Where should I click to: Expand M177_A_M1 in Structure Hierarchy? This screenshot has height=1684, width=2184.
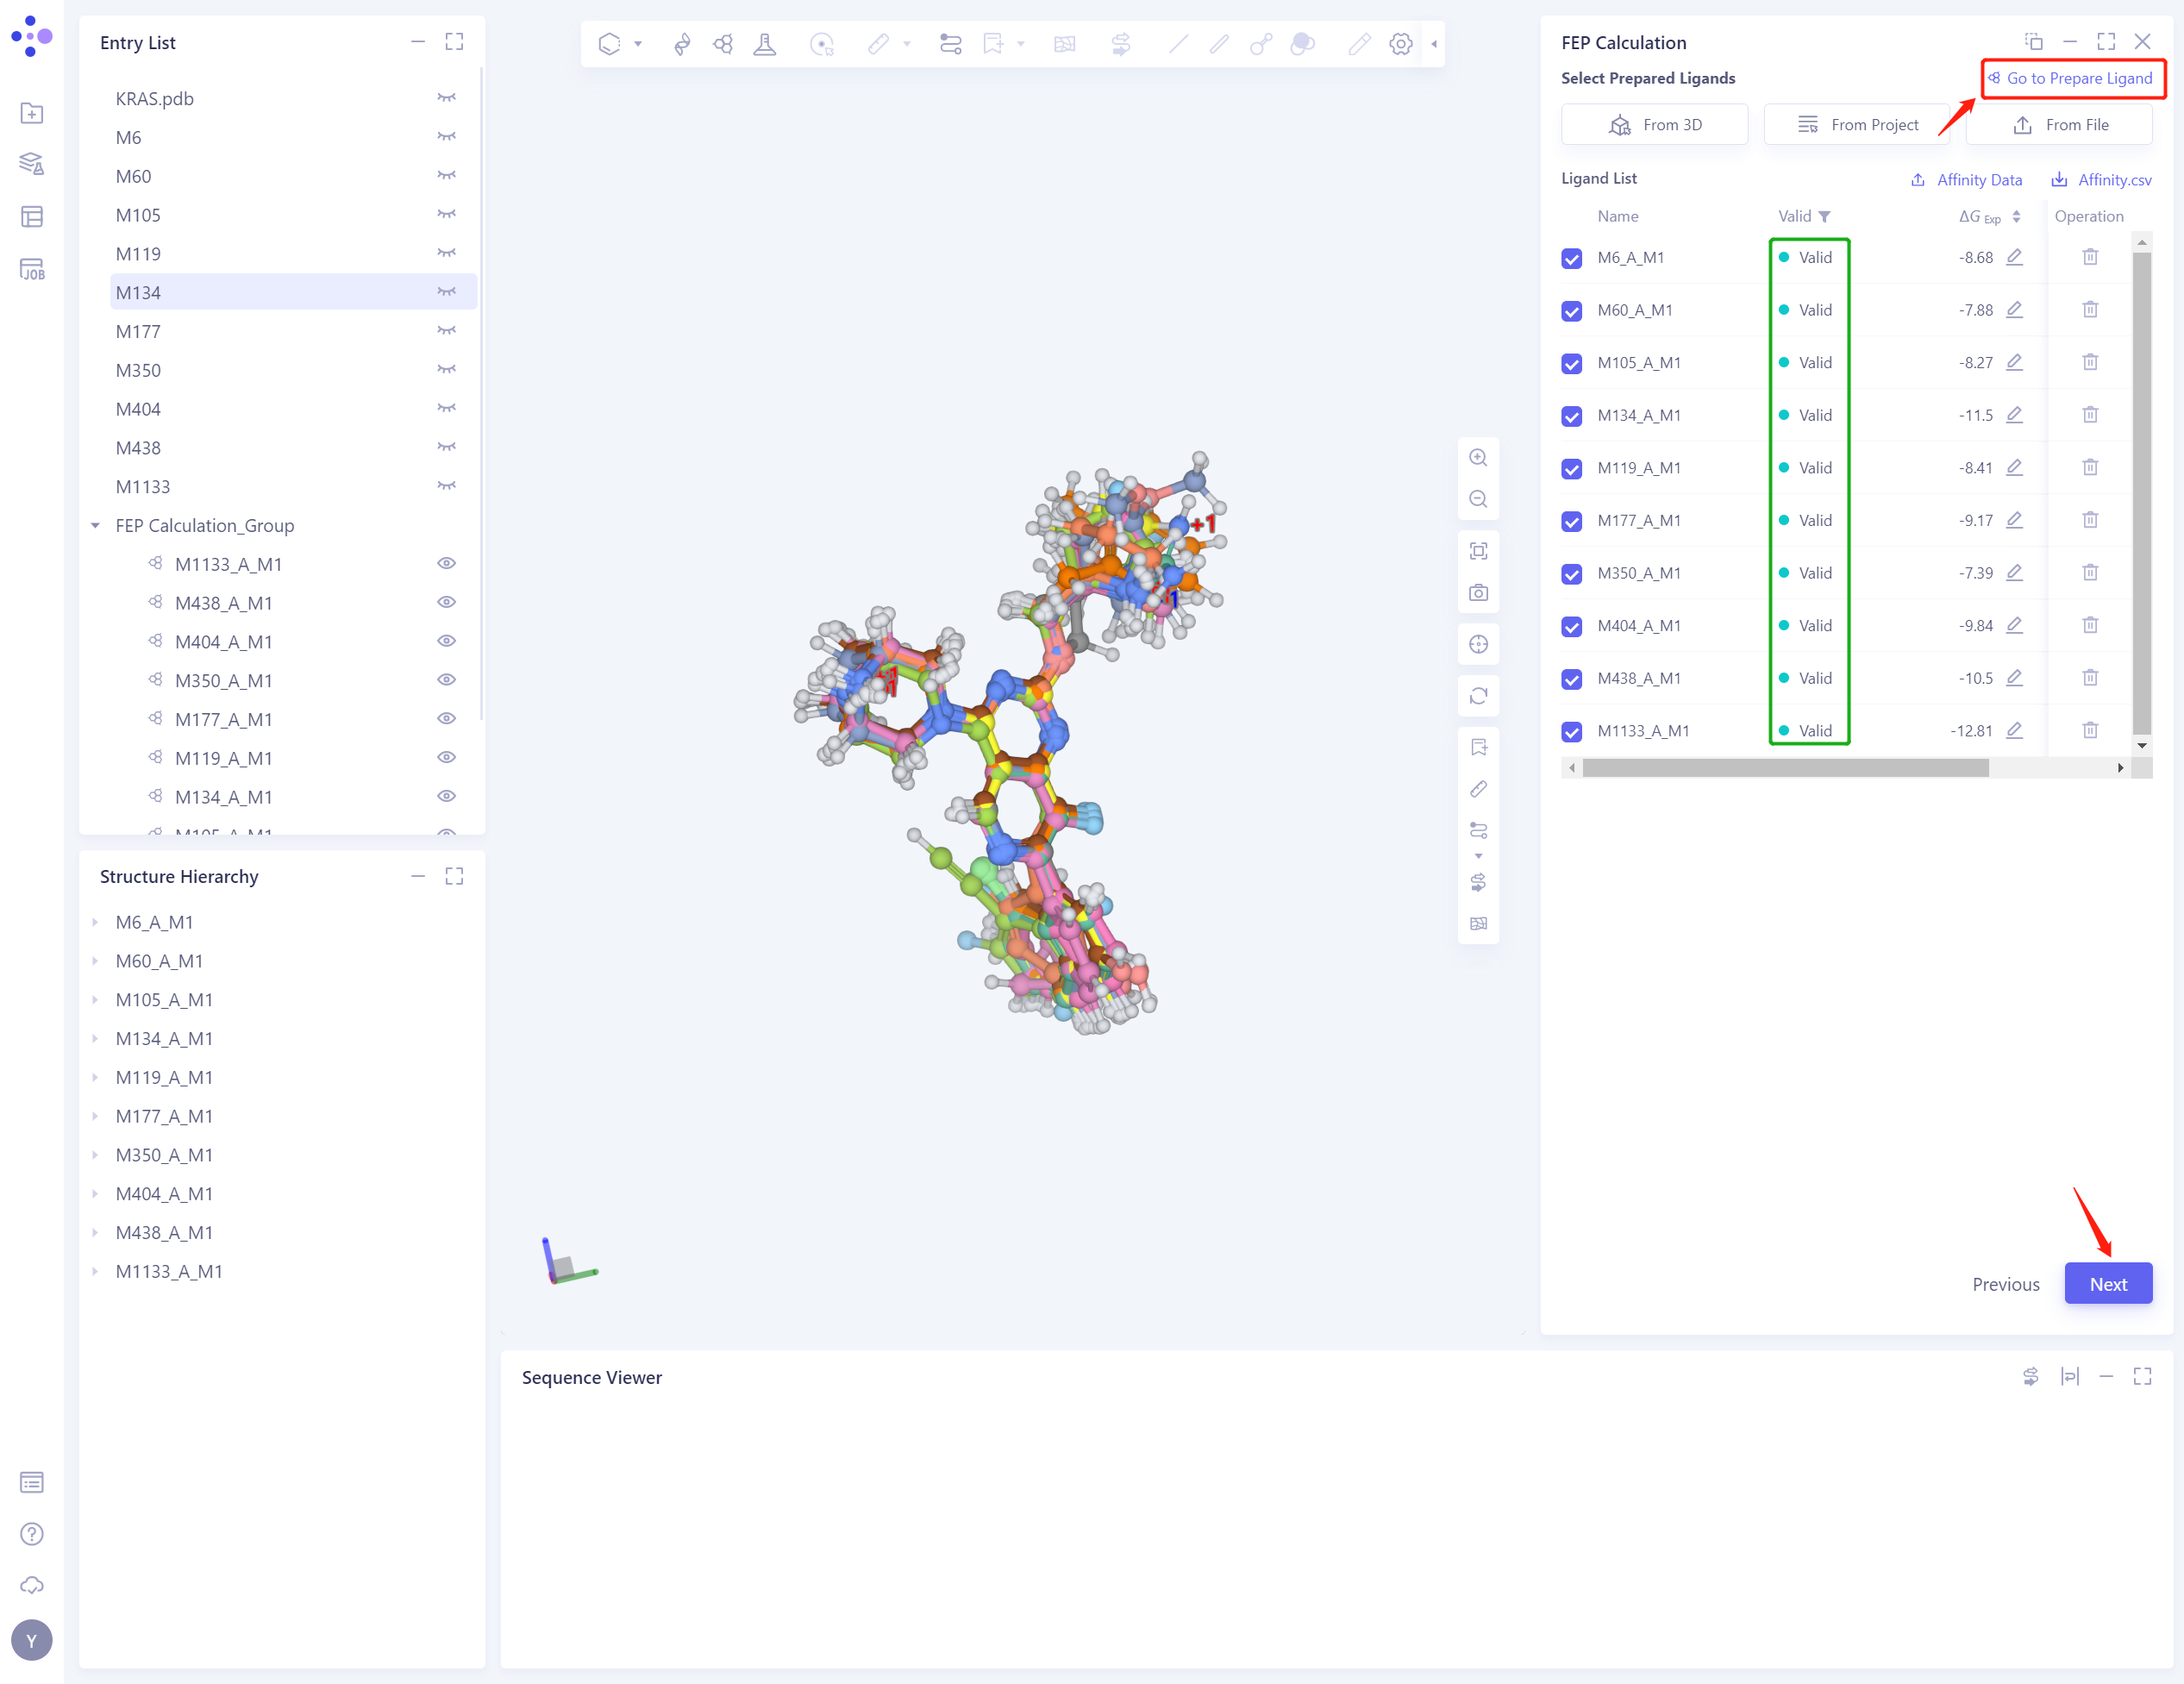[95, 1116]
